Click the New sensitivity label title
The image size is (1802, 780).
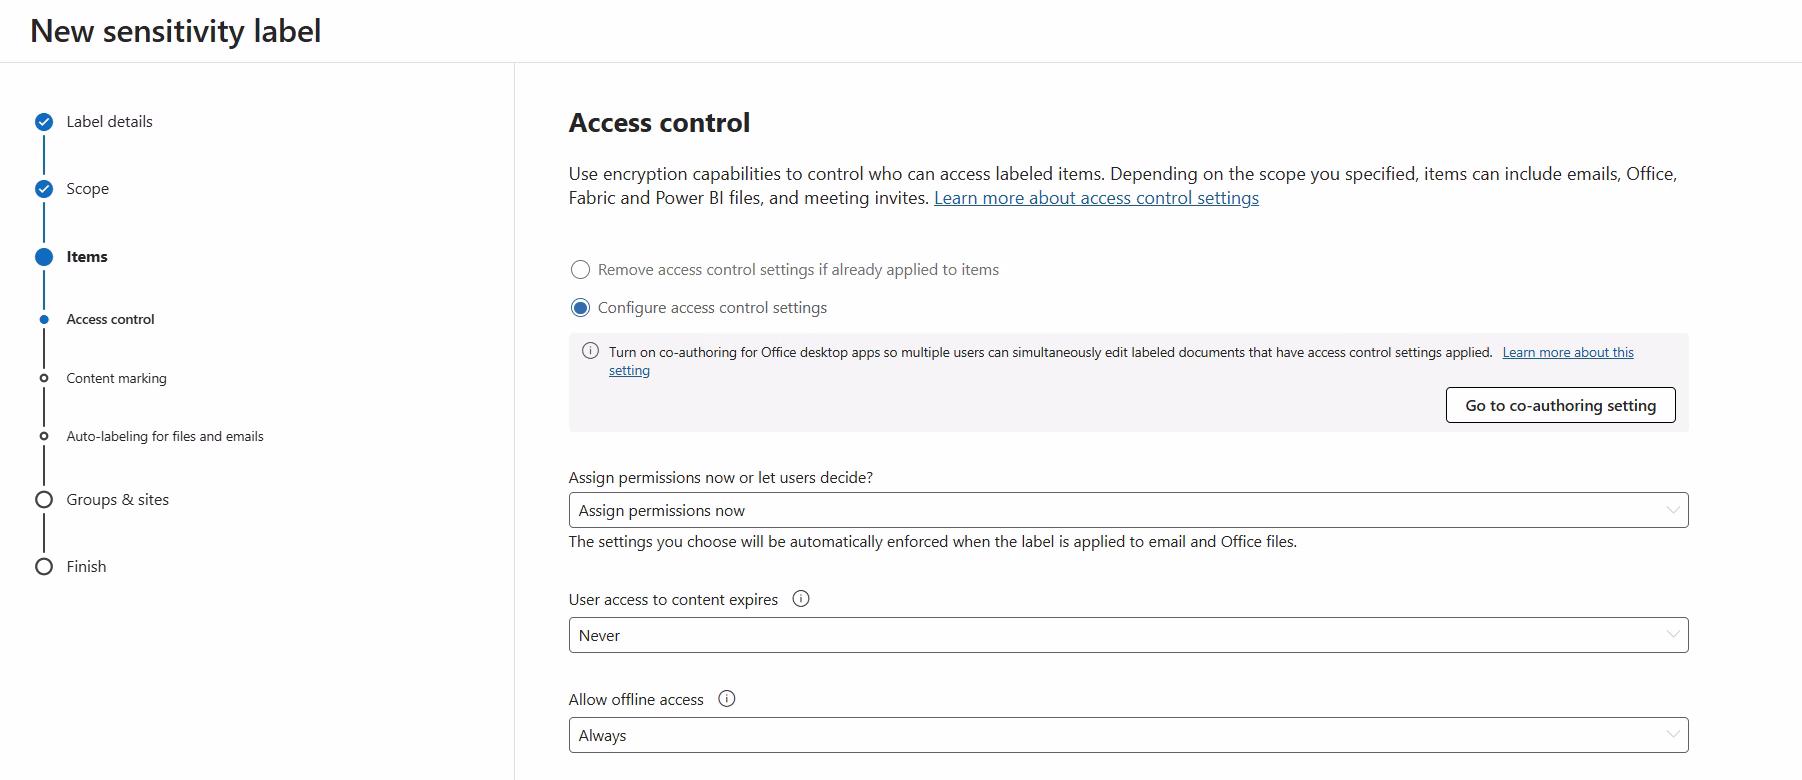pos(176,31)
